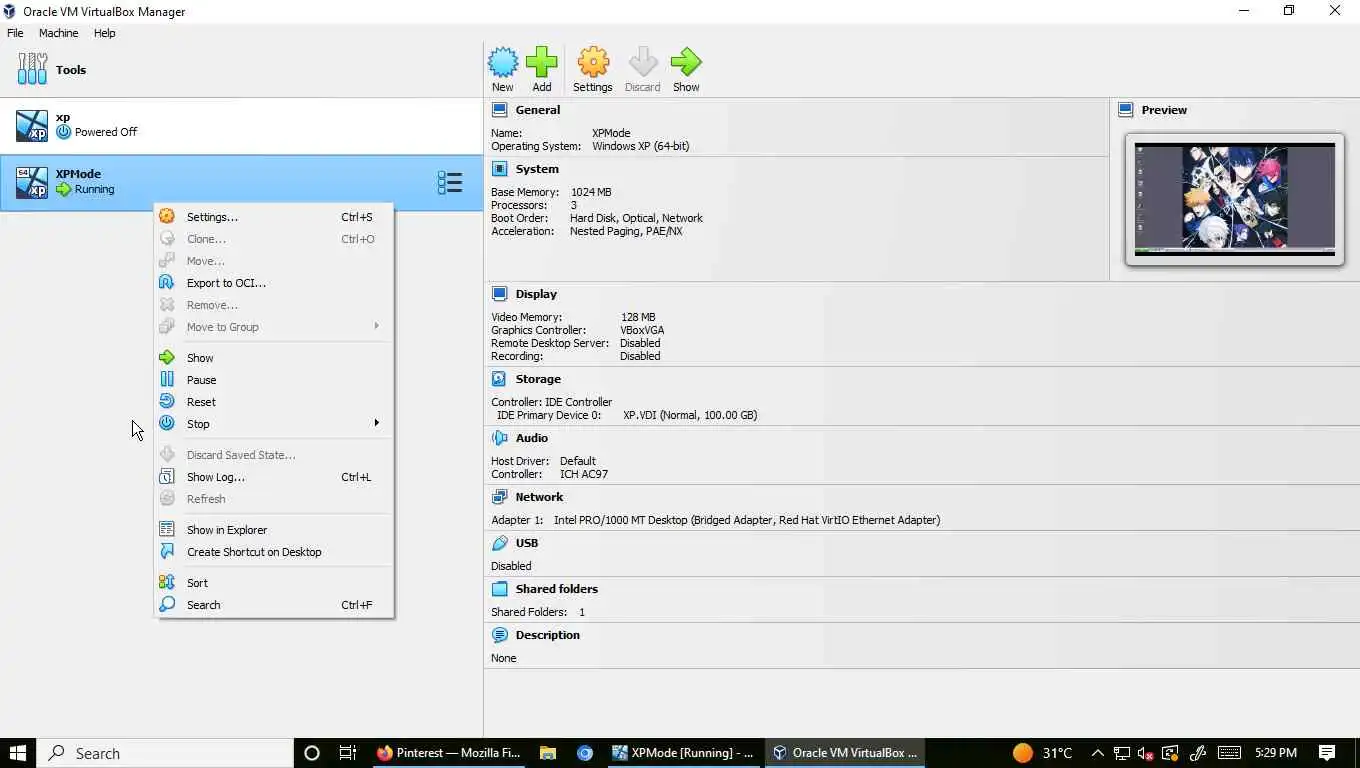Select the XPMode running machine entry
Viewport: 1360px width, 768px height.
pyautogui.click(x=241, y=182)
